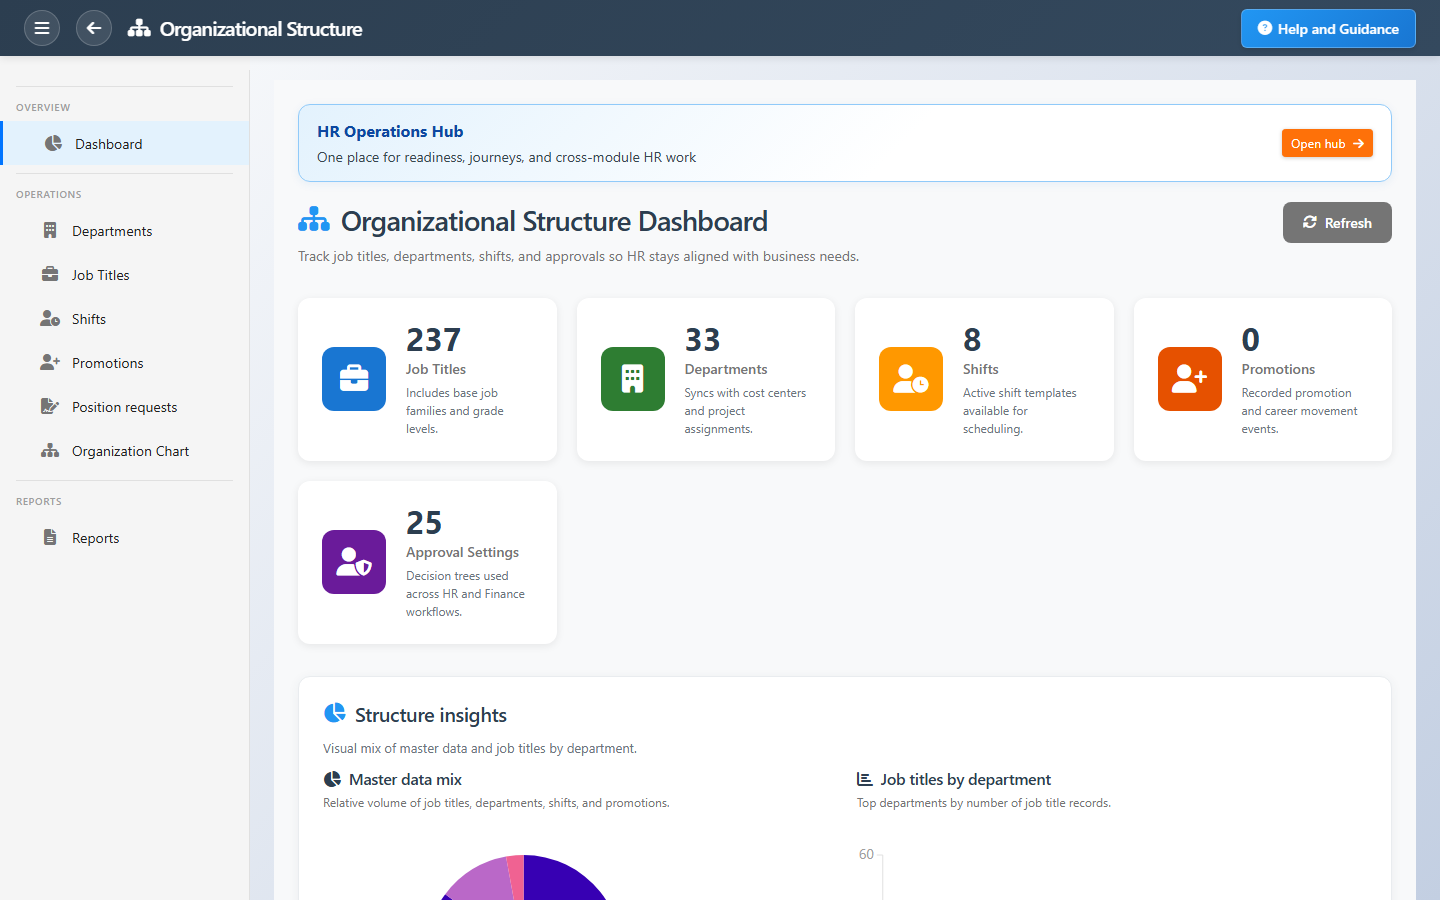The height and width of the screenshot is (900, 1440).
Task: Click the orange Shifts card icon
Action: point(911,379)
